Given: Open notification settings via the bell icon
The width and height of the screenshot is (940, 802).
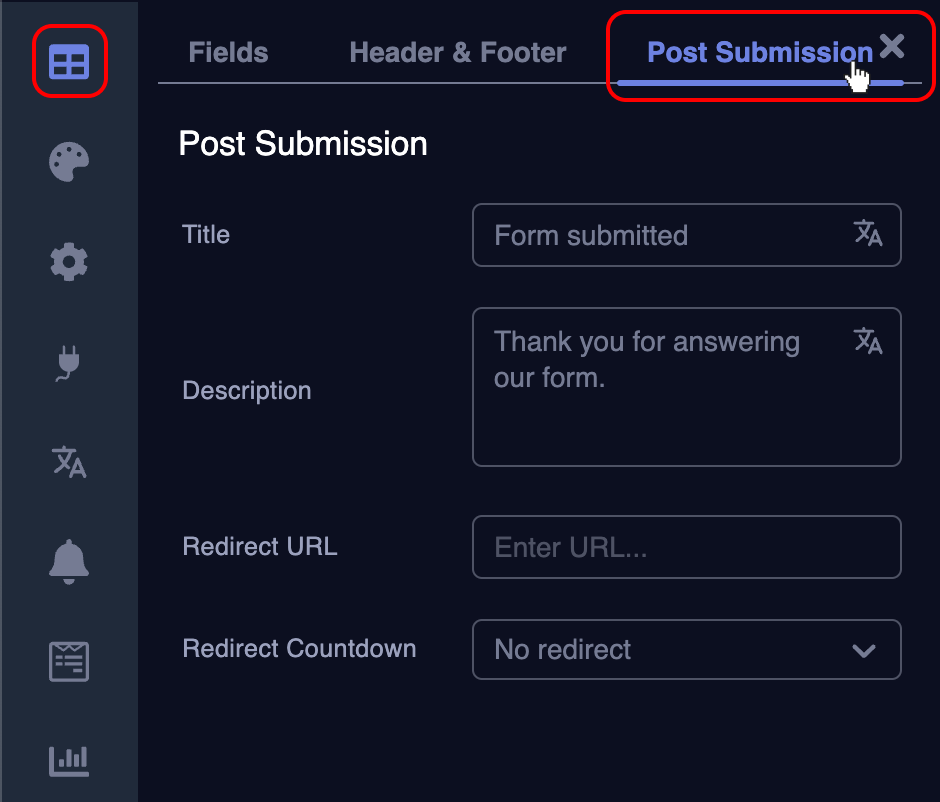Looking at the screenshot, I should click(68, 562).
